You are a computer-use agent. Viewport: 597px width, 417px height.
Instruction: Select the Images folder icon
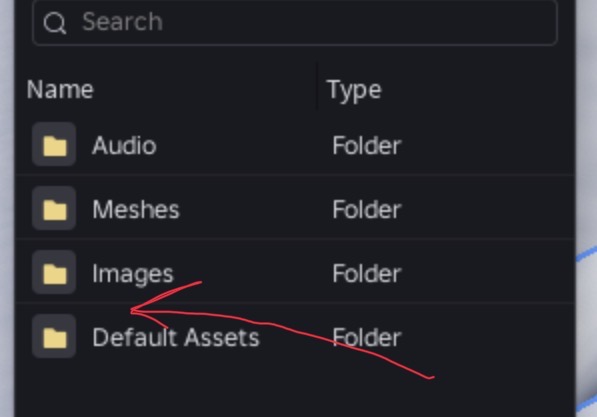coord(54,272)
